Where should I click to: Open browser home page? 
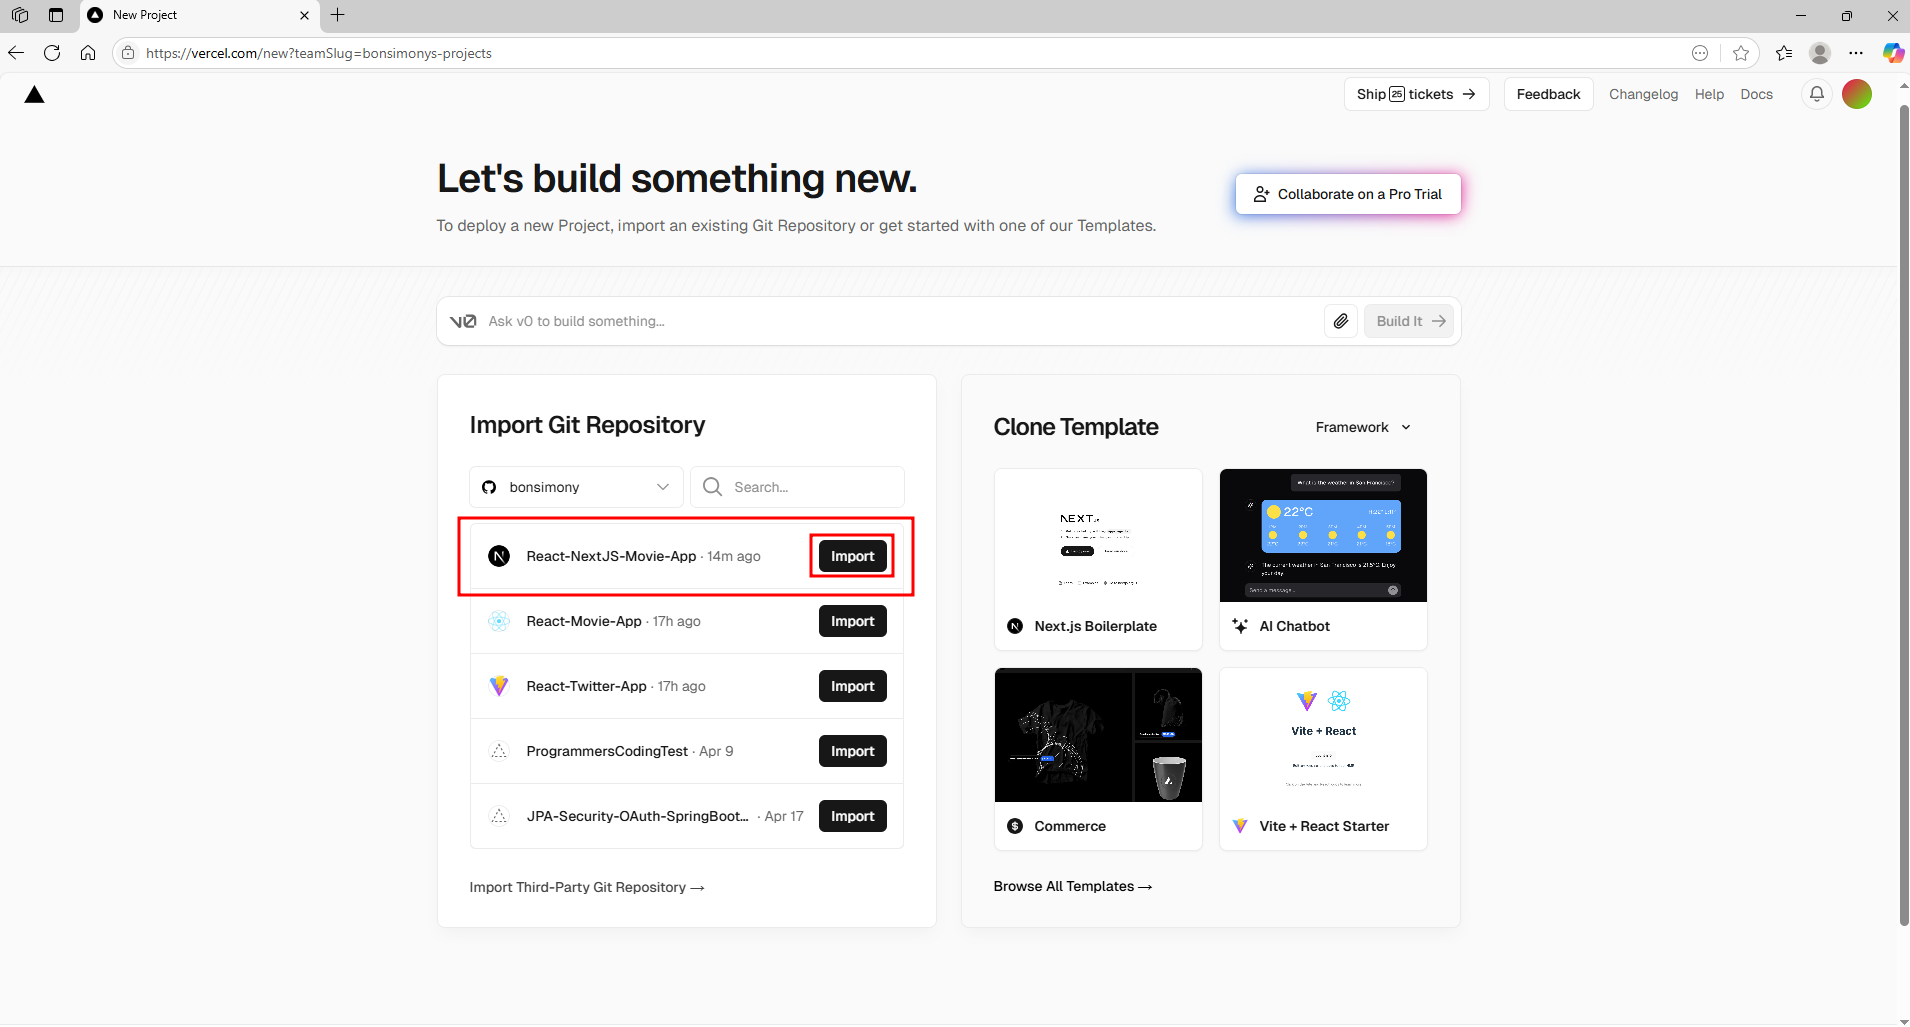88,53
